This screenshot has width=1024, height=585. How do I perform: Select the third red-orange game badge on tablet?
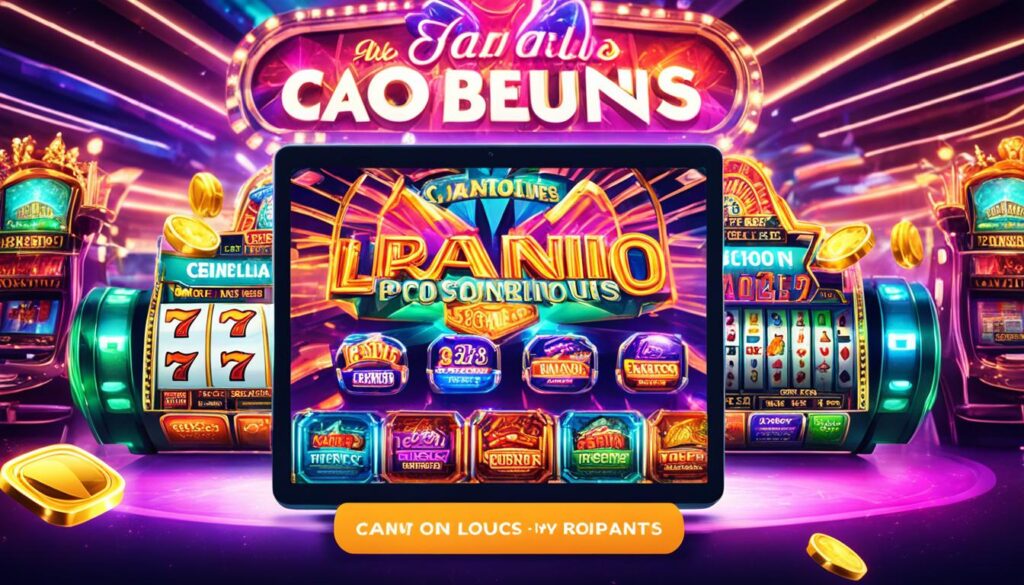(559, 364)
